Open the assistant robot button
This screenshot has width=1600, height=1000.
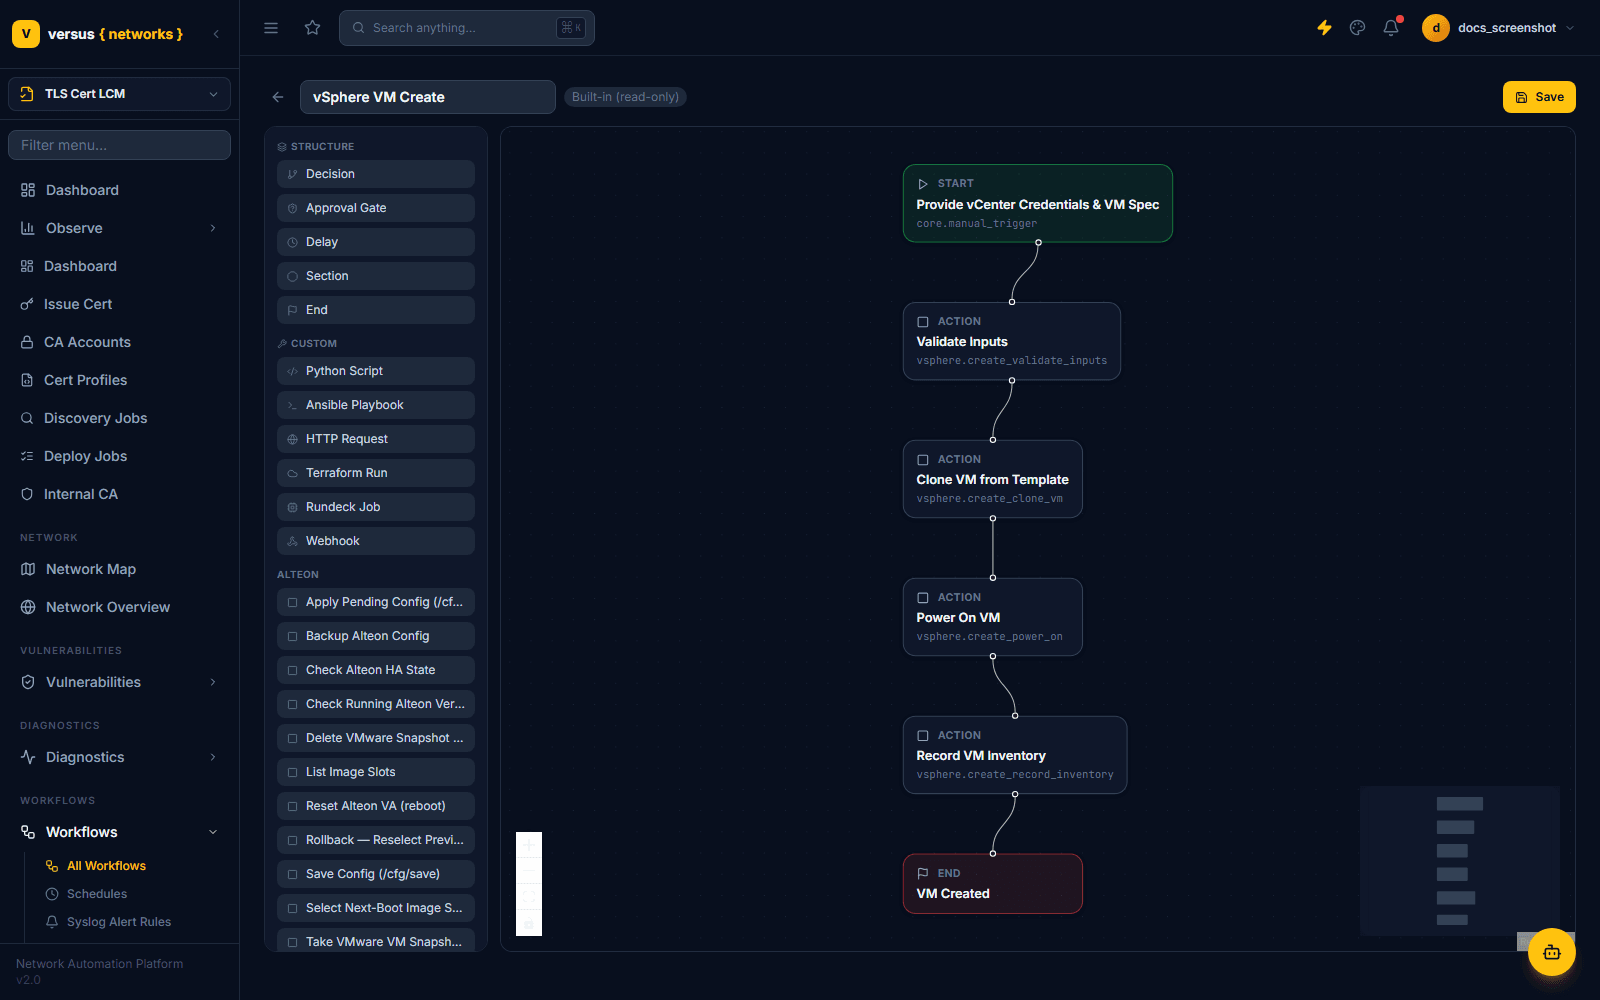point(1552,952)
